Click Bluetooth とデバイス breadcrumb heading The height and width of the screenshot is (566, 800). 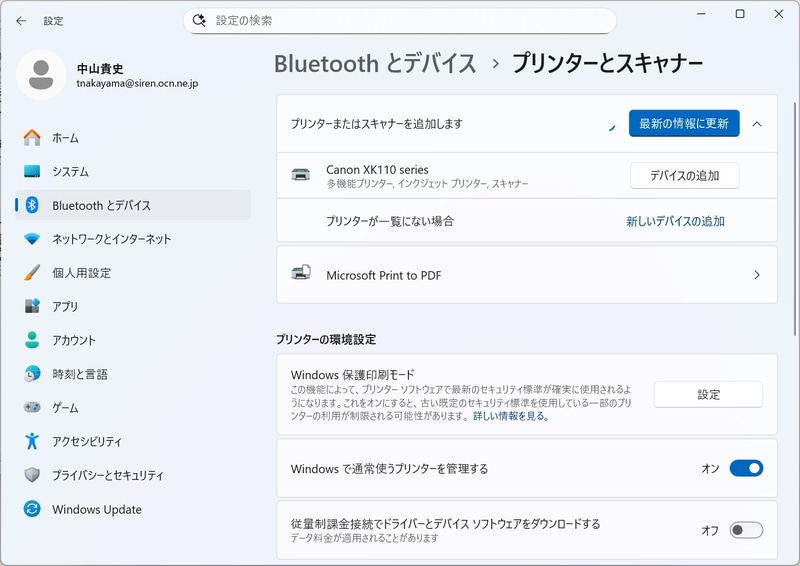tap(375, 63)
